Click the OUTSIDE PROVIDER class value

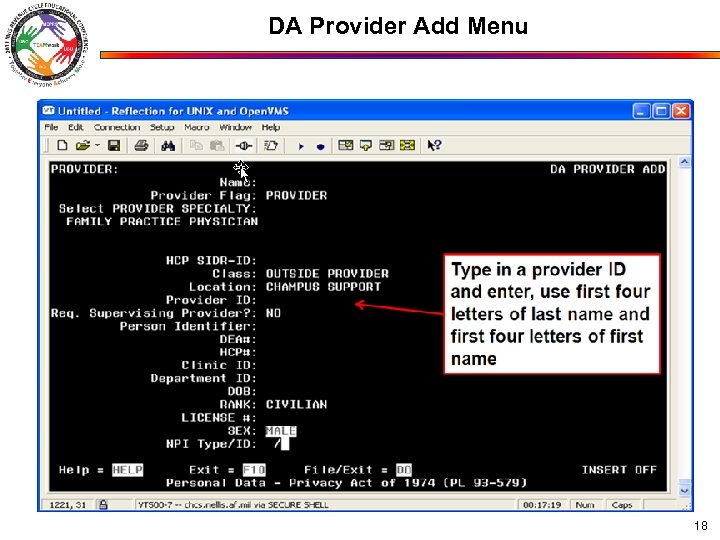pos(327,274)
